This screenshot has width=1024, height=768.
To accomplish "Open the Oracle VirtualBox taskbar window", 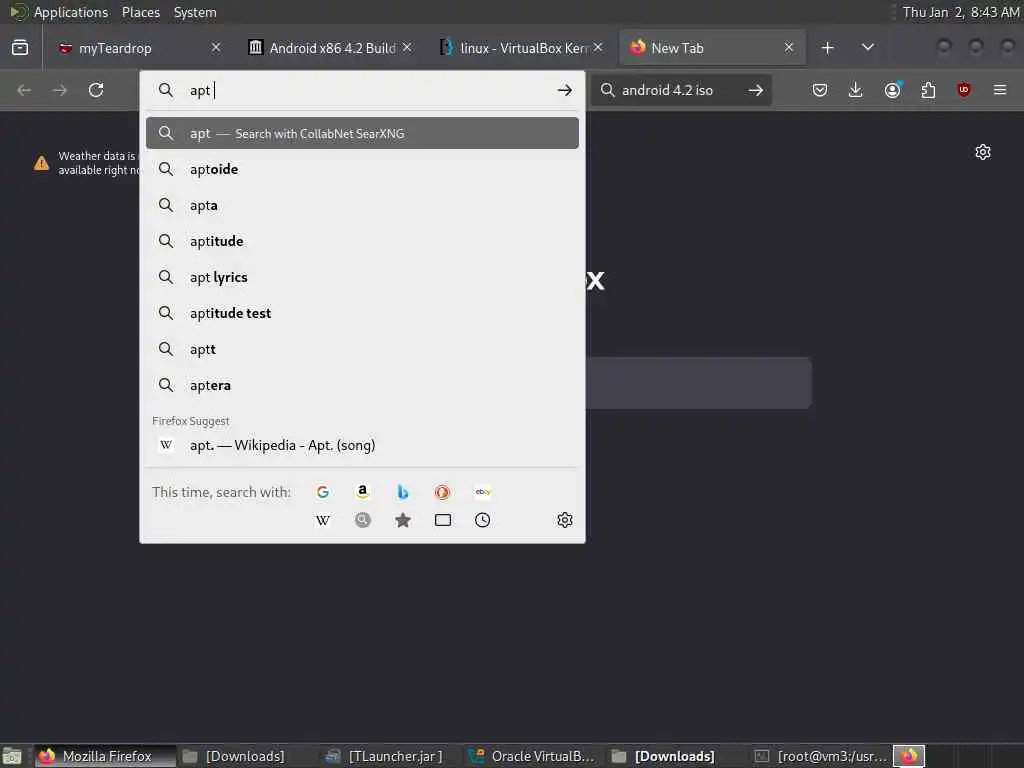I will 532,756.
